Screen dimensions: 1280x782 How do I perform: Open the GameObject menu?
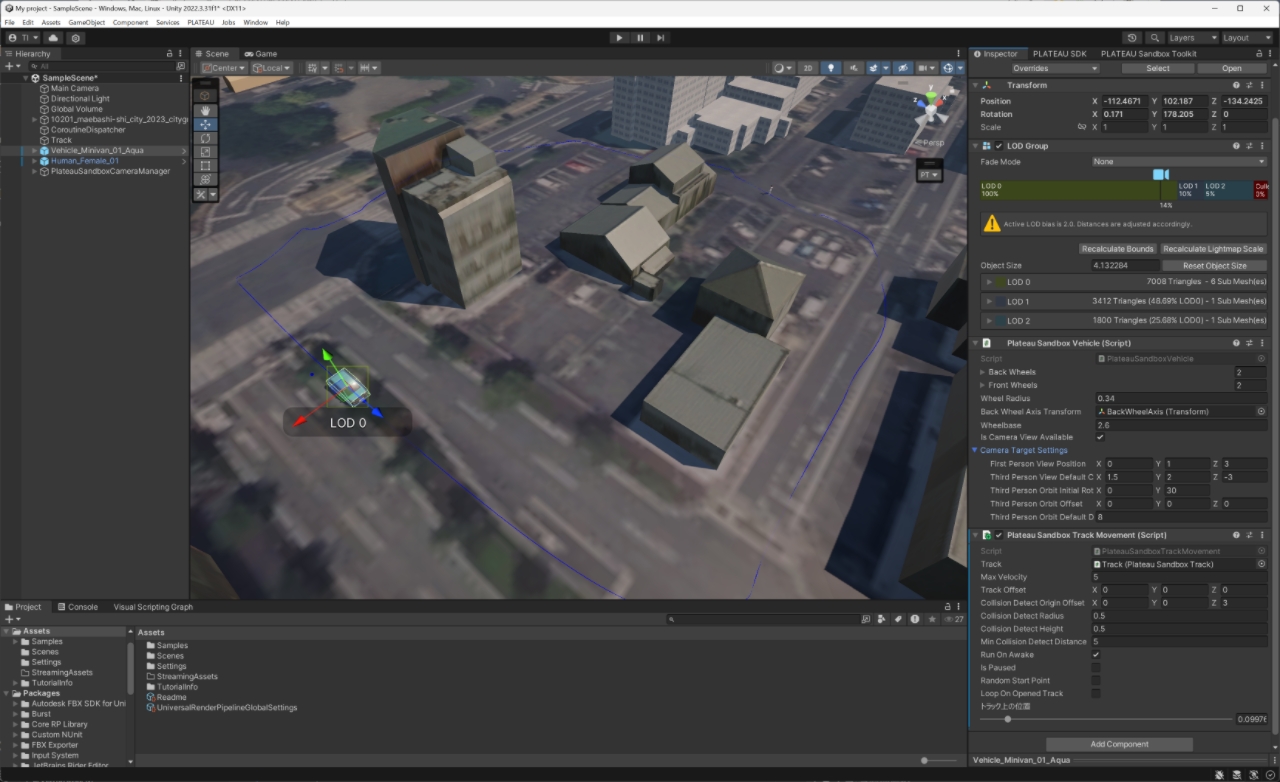[x=87, y=22]
